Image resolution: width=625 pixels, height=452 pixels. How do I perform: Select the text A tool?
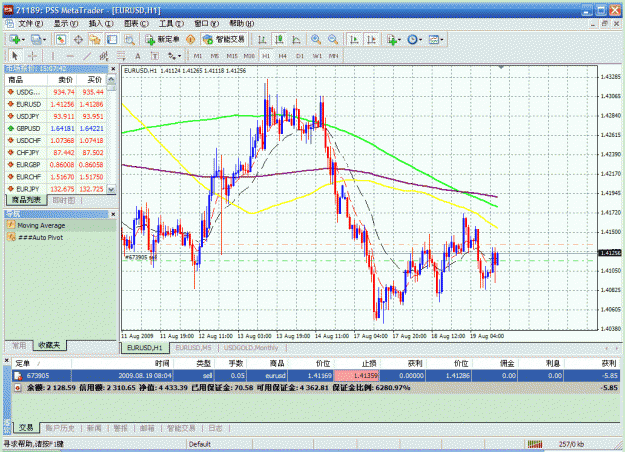138,56
